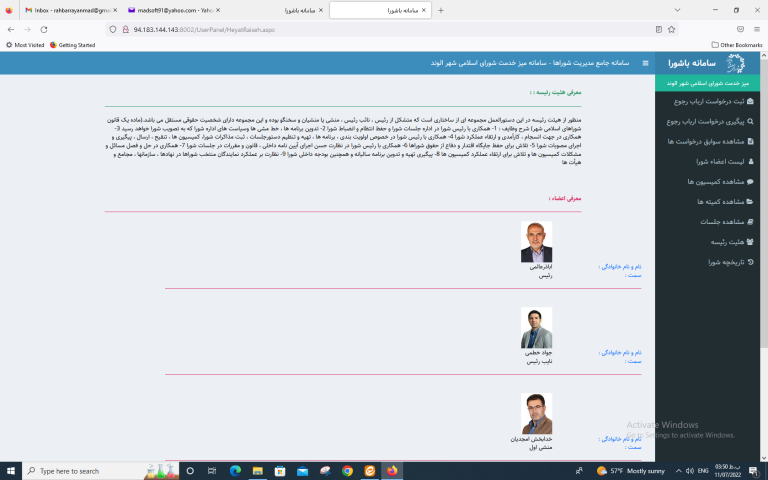Image resolution: width=768 pixels, height=480 pixels.
Task: Click the folder icon for مشاهده کمیته ها
Action: click(x=751, y=201)
